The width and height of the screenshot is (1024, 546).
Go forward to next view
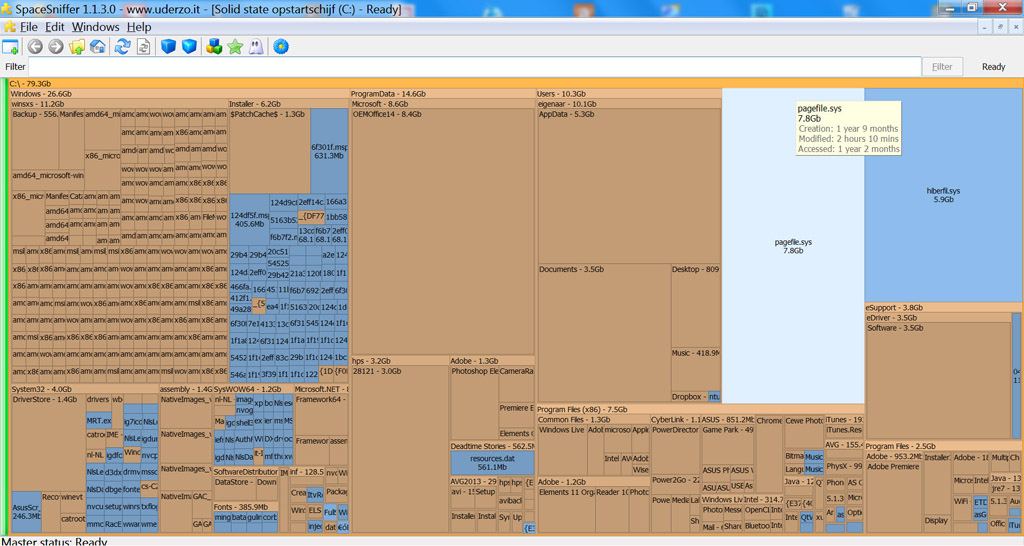point(56,47)
